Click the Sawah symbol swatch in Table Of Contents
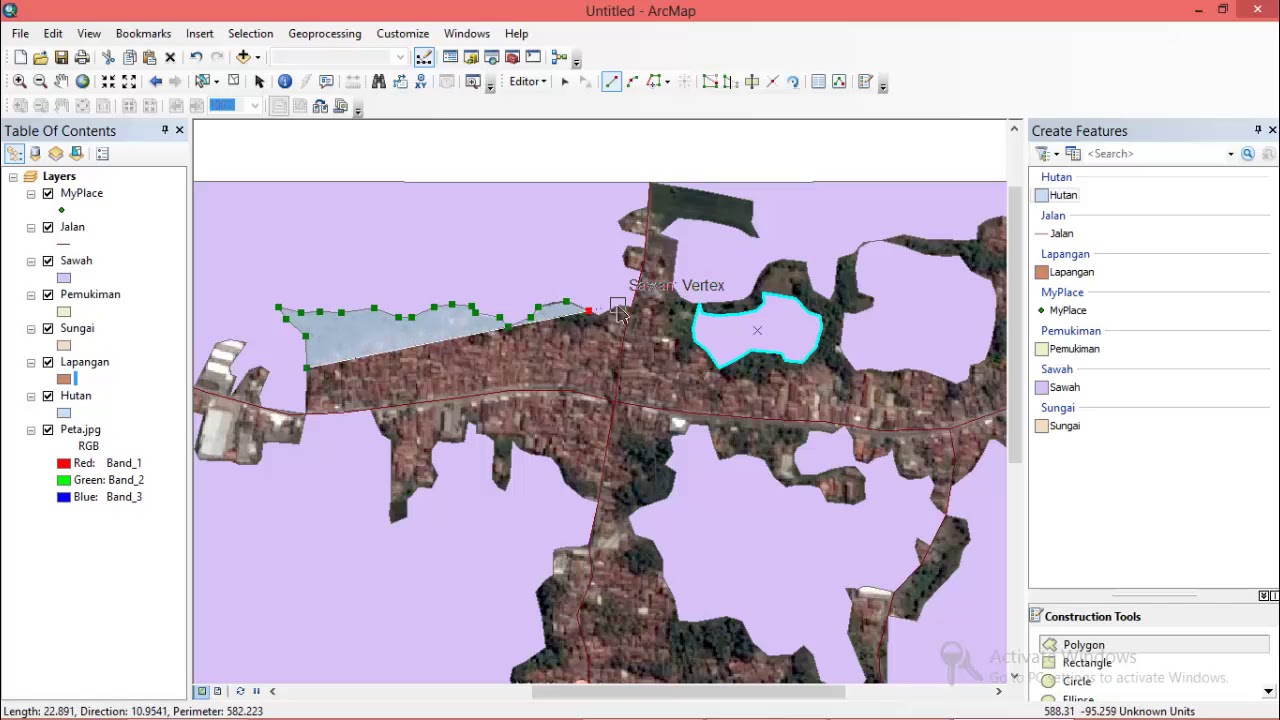This screenshot has width=1280, height=720. [x=64, y=278]
